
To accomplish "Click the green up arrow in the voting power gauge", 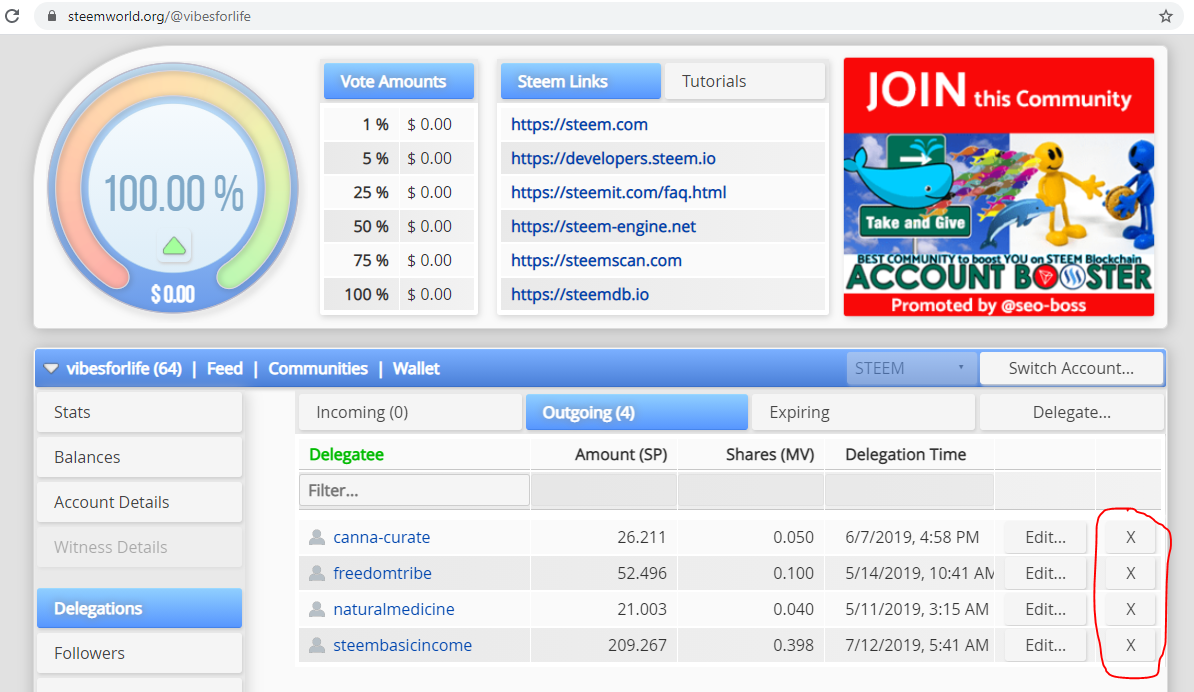I will pos(174,246).
